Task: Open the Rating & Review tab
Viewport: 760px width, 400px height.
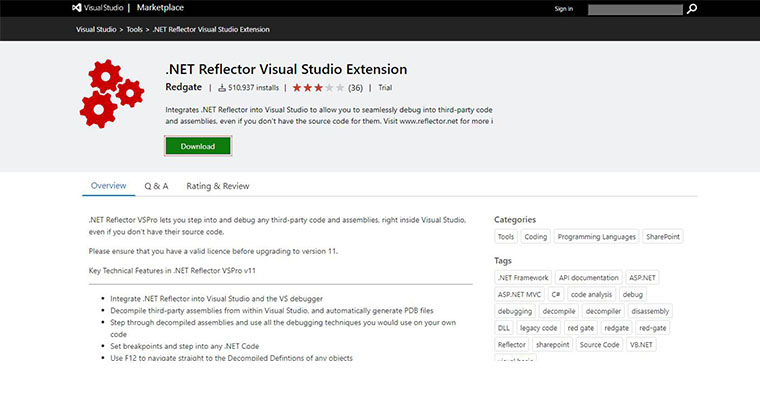Action: click(218, 186)
